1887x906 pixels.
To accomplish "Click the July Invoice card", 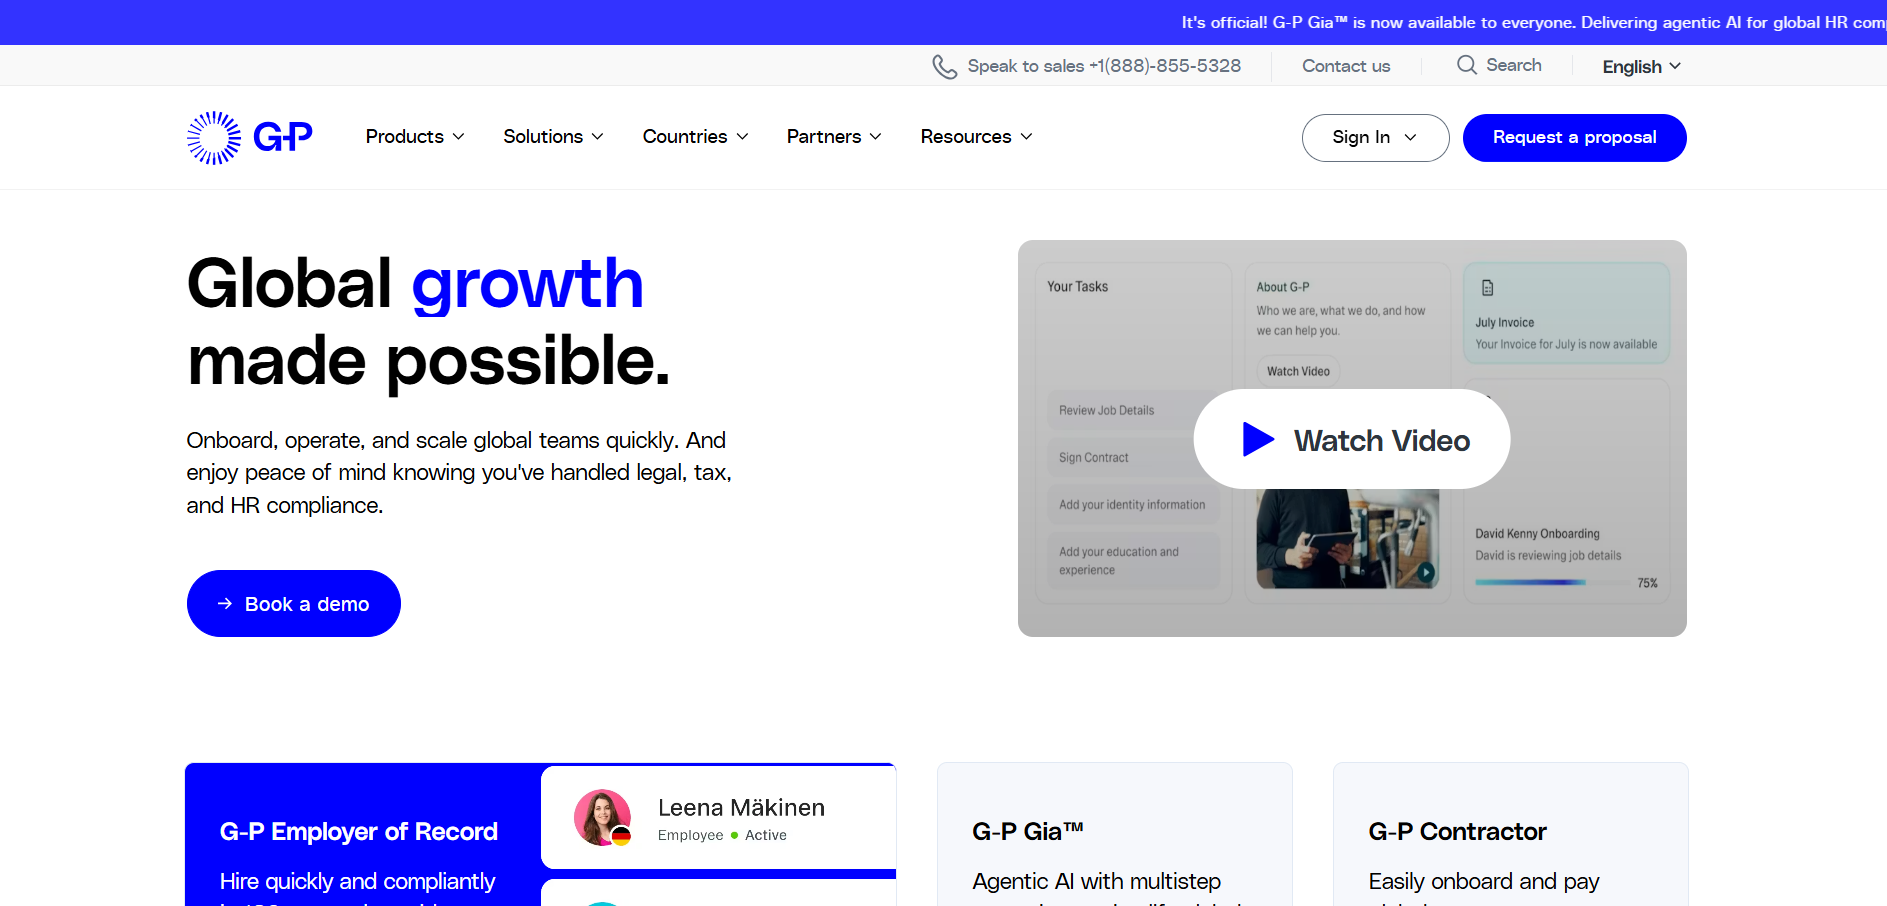I will tap(1566, 313).
